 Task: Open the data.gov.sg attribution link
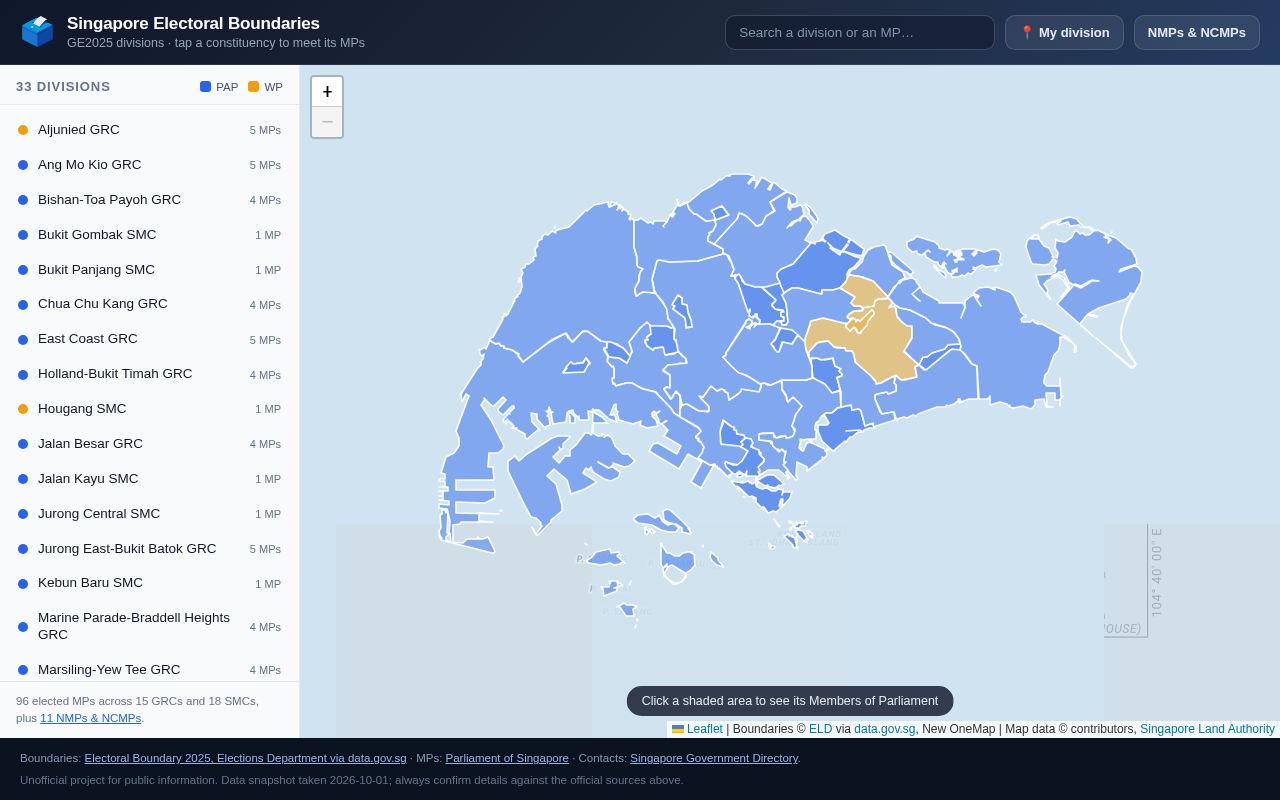tap(884, 729)
